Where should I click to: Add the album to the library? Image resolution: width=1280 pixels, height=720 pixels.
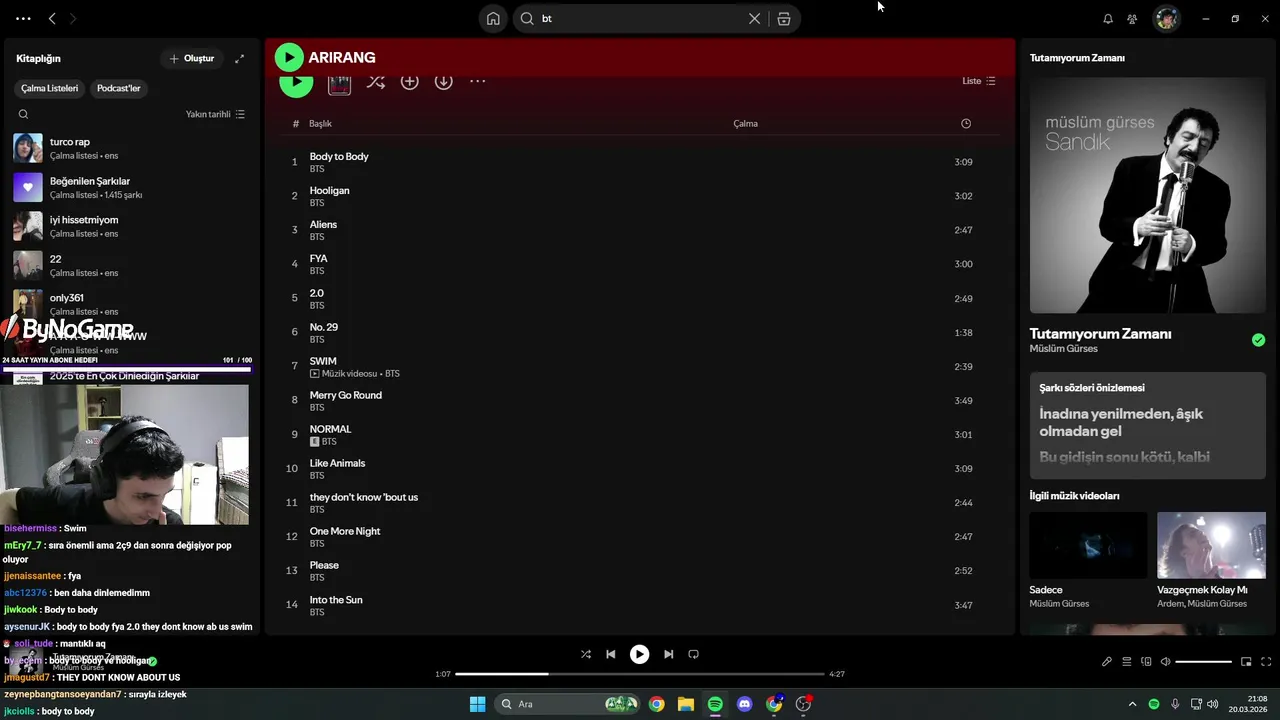tap(410, 81)
